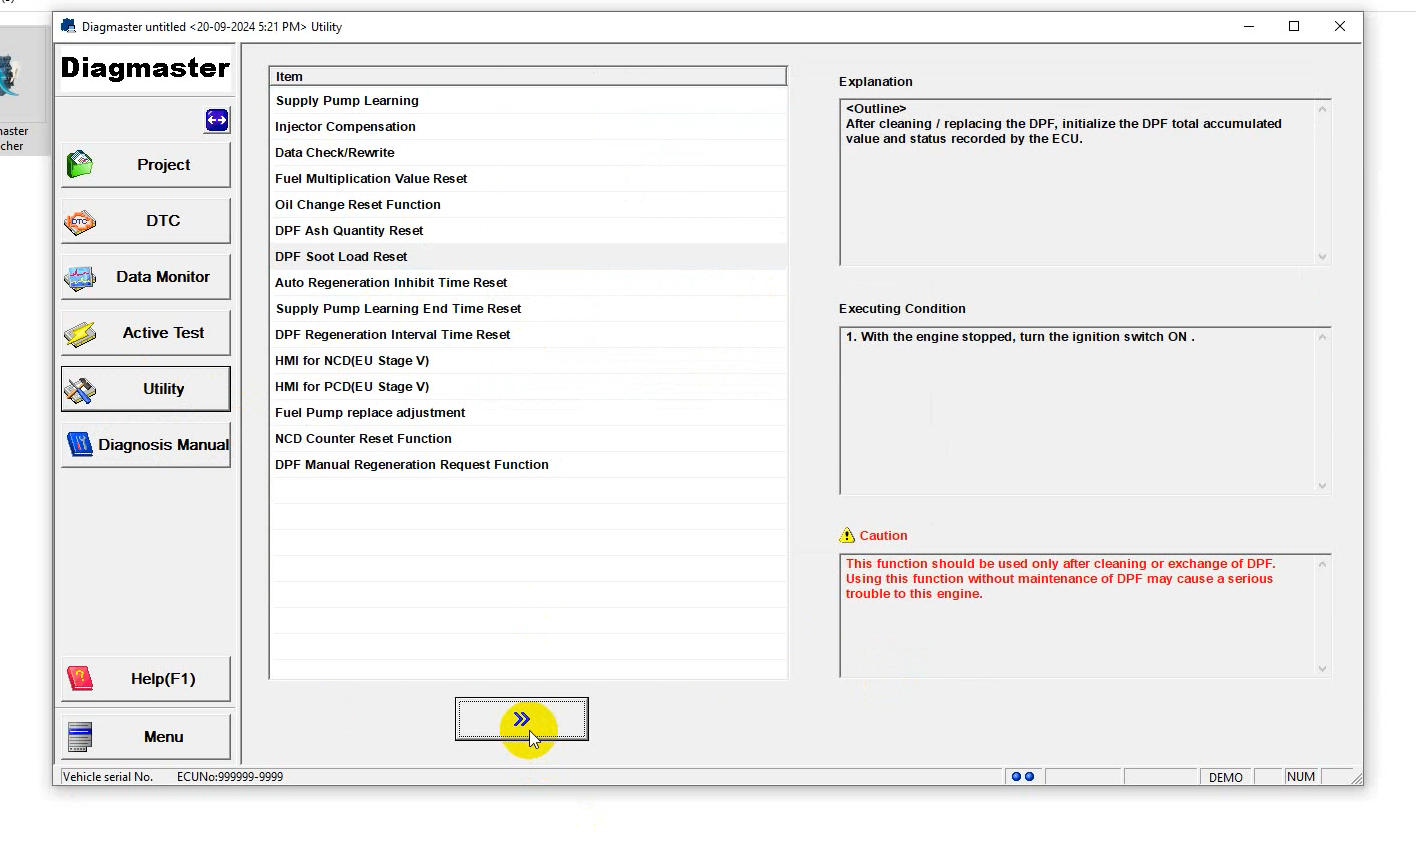Select Injector Compensation item

528,127
